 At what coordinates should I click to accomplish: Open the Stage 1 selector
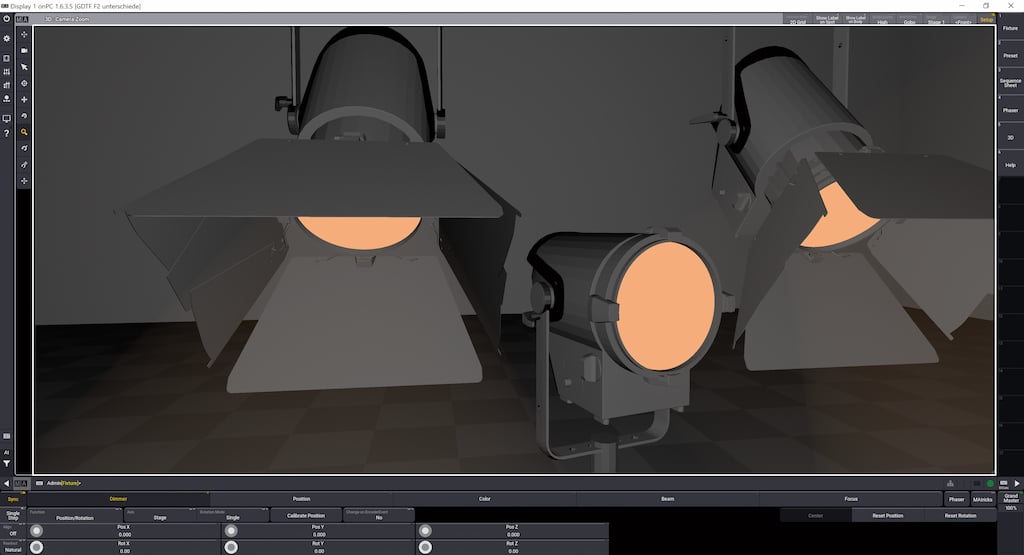(x=936, y=19)
